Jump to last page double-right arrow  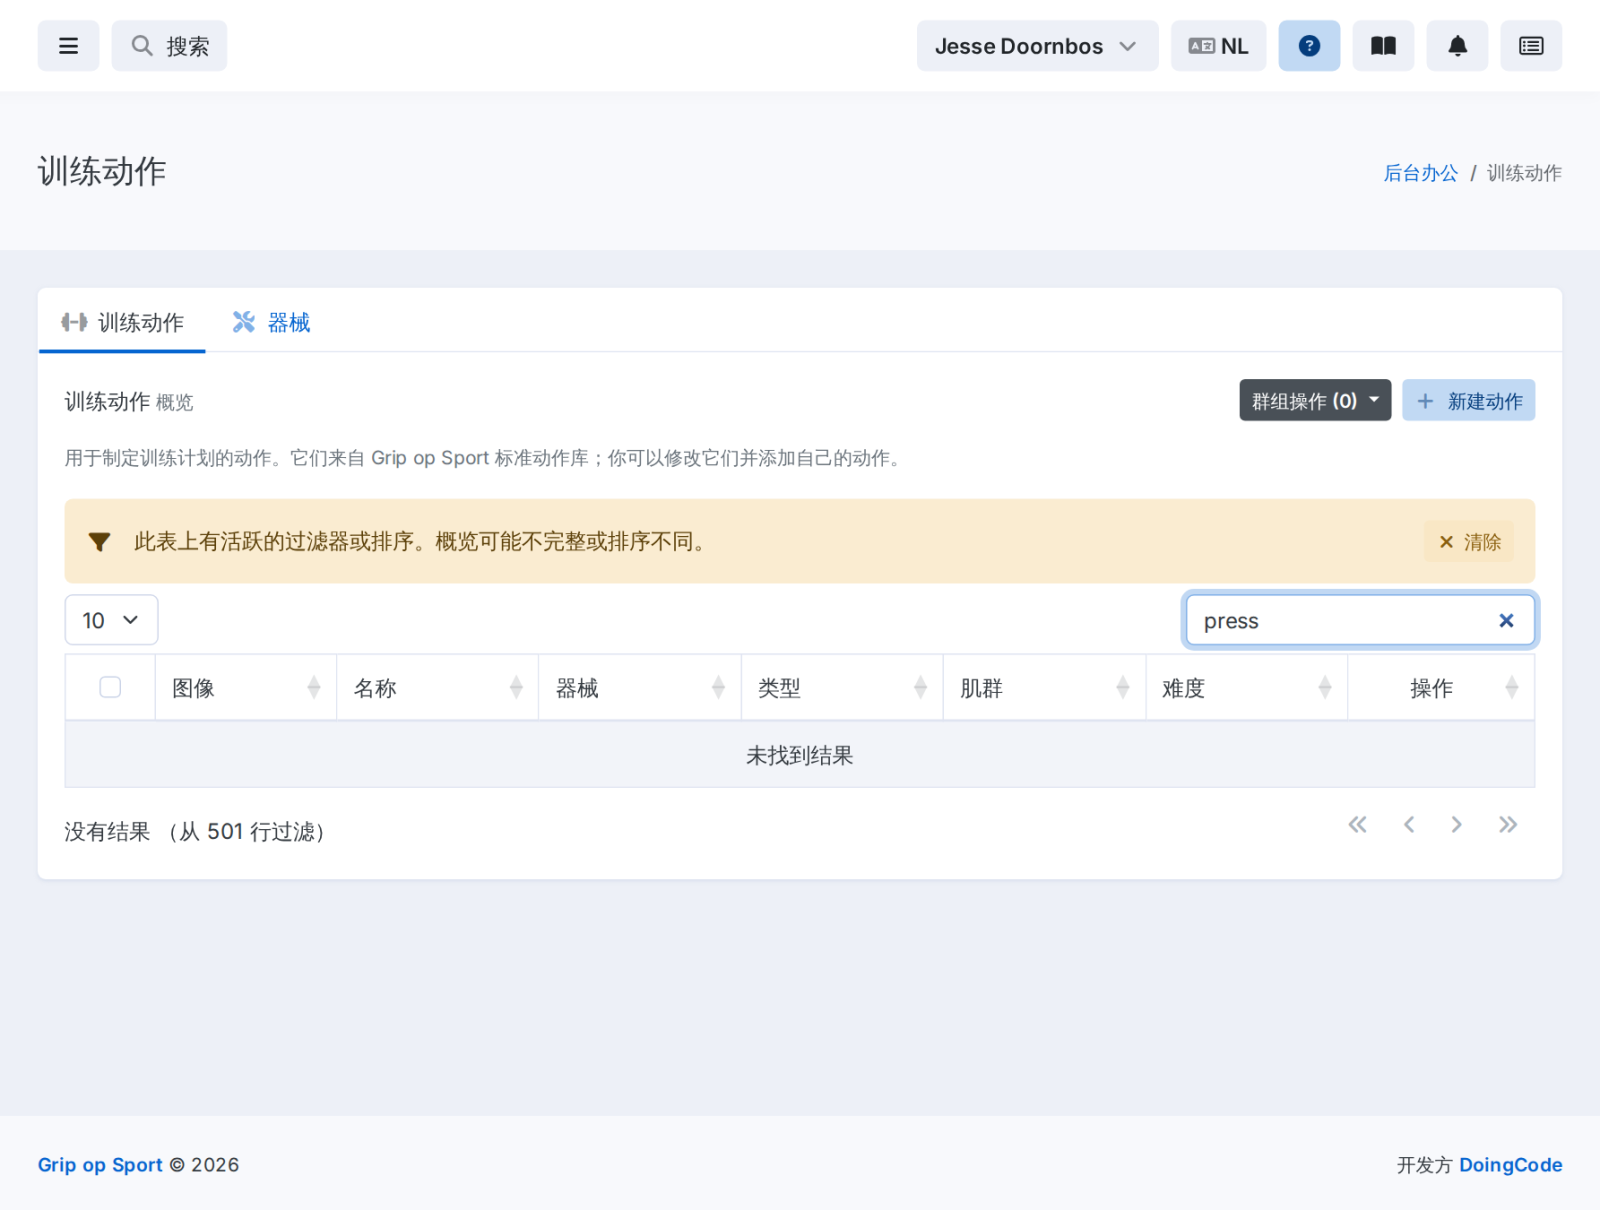1508,825
